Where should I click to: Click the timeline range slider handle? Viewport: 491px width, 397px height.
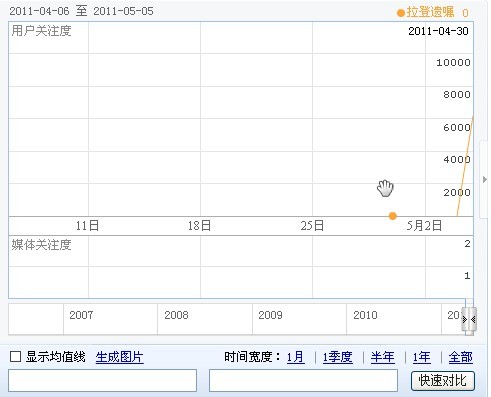point(469,319)
